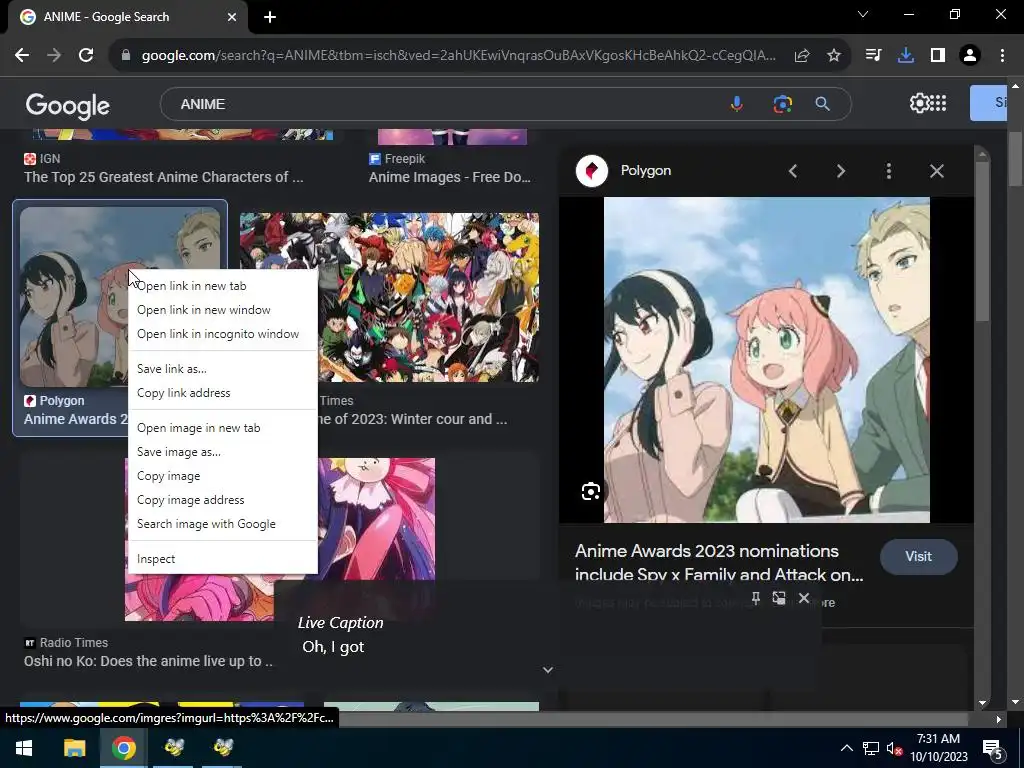Screen dimensions: 1024x768
Task: Click the share page icon in address bar
Action: click(802, 56)
